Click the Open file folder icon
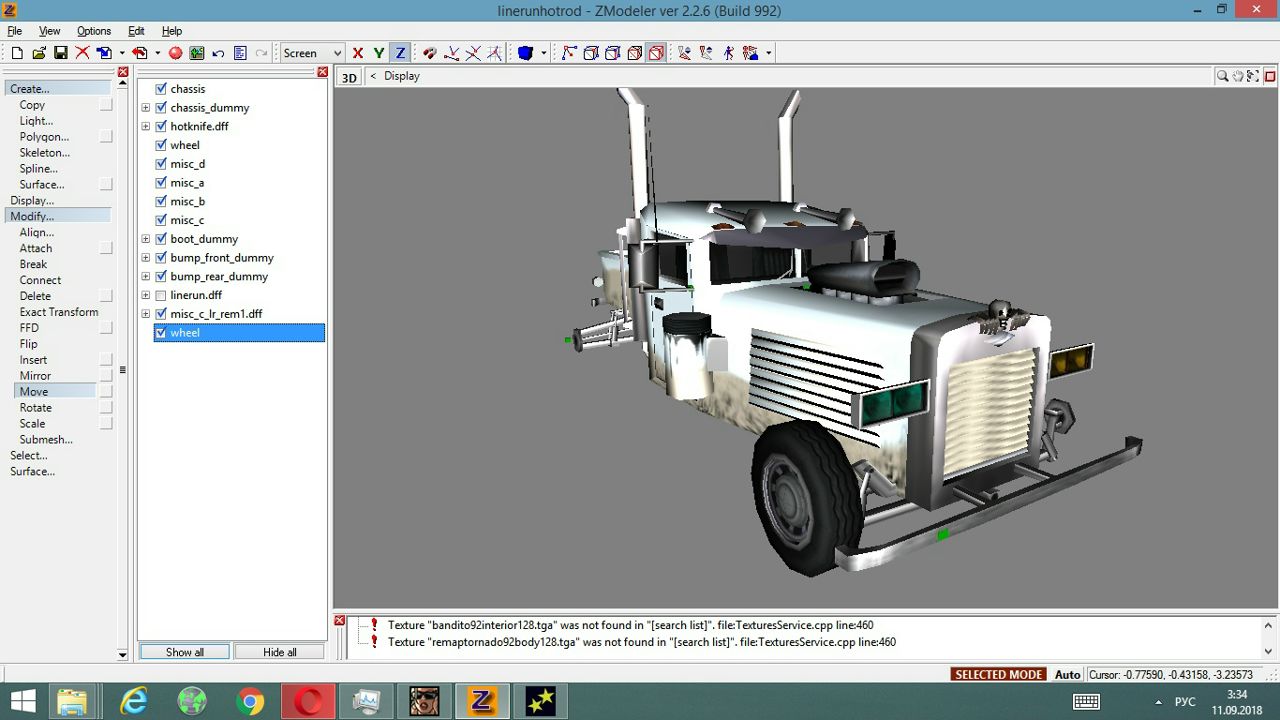Viewport: 1280px width, 720px height. pos(39,53)
